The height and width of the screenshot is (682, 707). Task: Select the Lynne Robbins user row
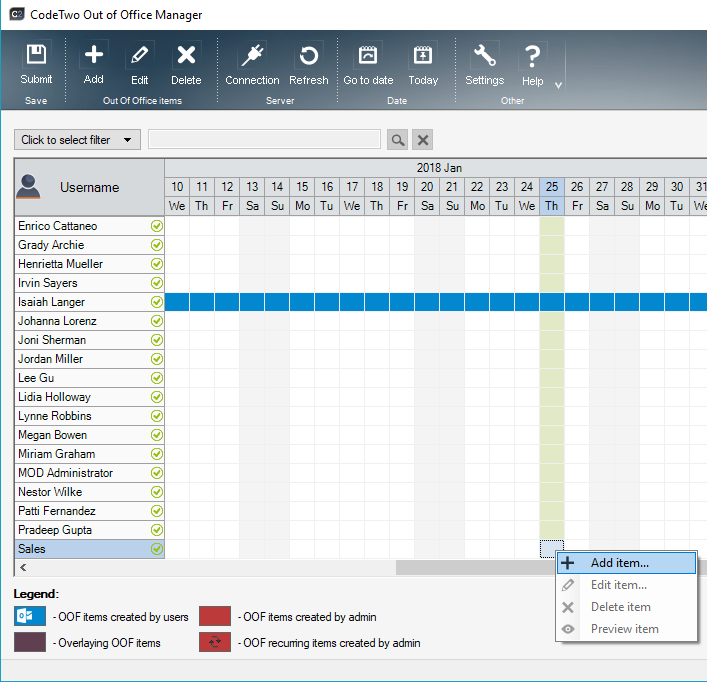click(90, 416)
